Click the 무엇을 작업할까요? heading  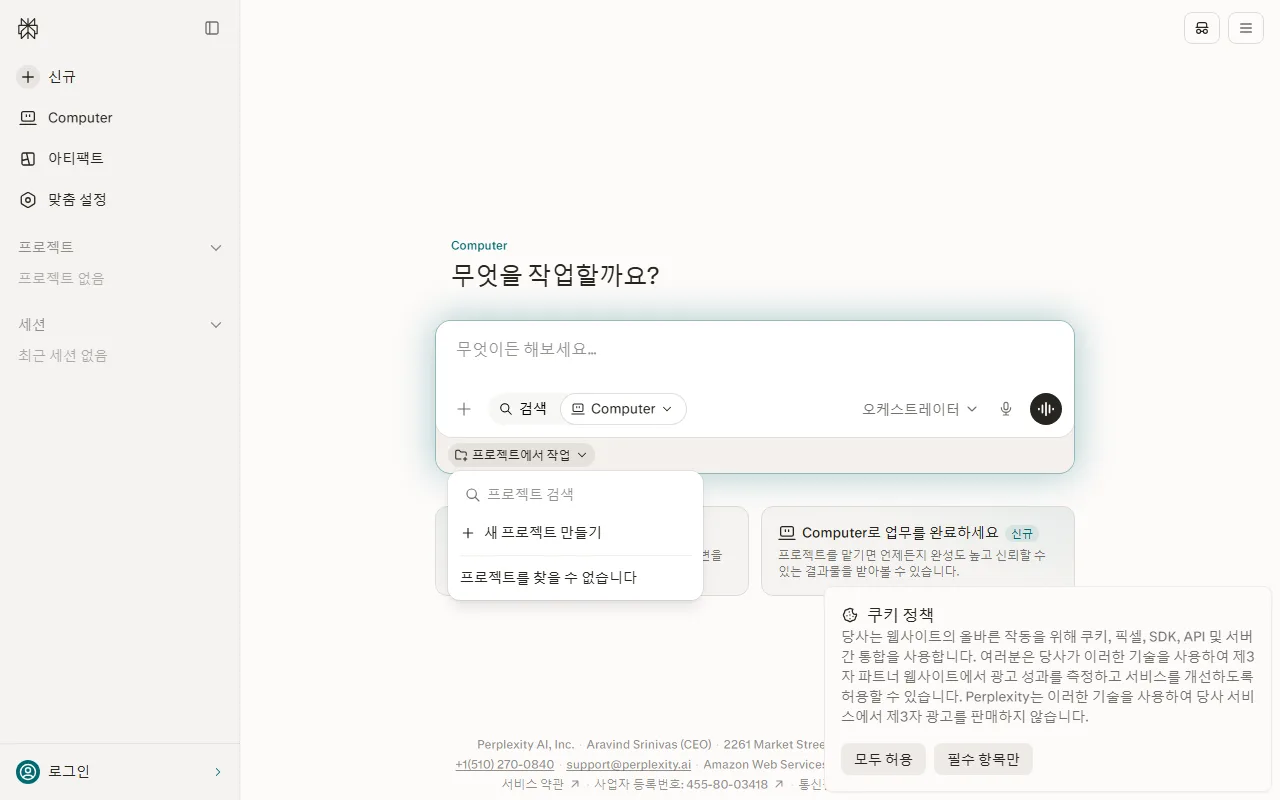pos(555,275)
